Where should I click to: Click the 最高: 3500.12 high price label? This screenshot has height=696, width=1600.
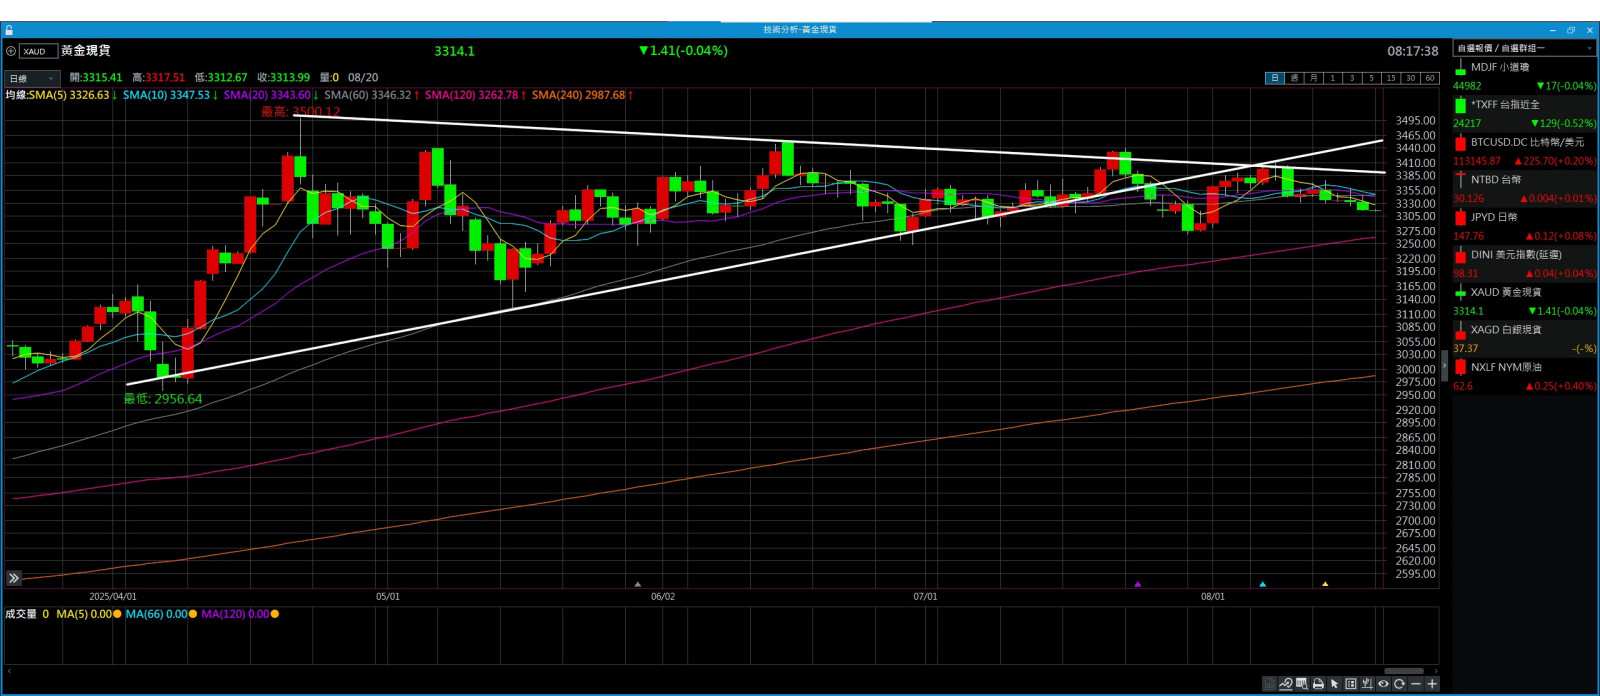click(x=301, y=112)
